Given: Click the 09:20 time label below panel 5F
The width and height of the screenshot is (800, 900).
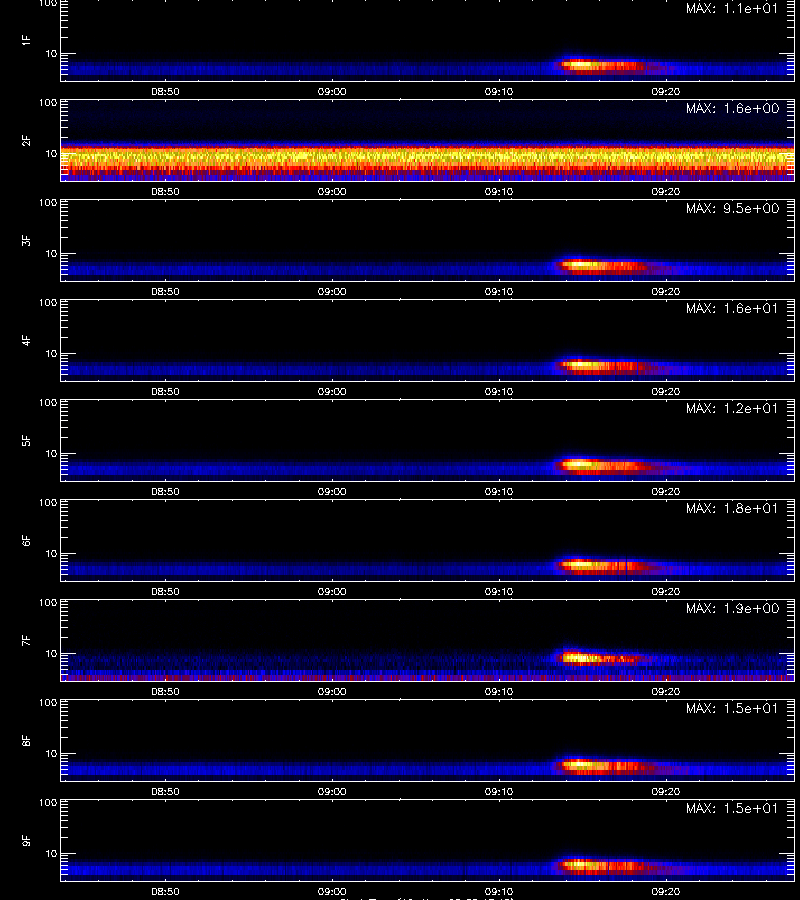Looking at the screenshot, I should coord(666,491).
